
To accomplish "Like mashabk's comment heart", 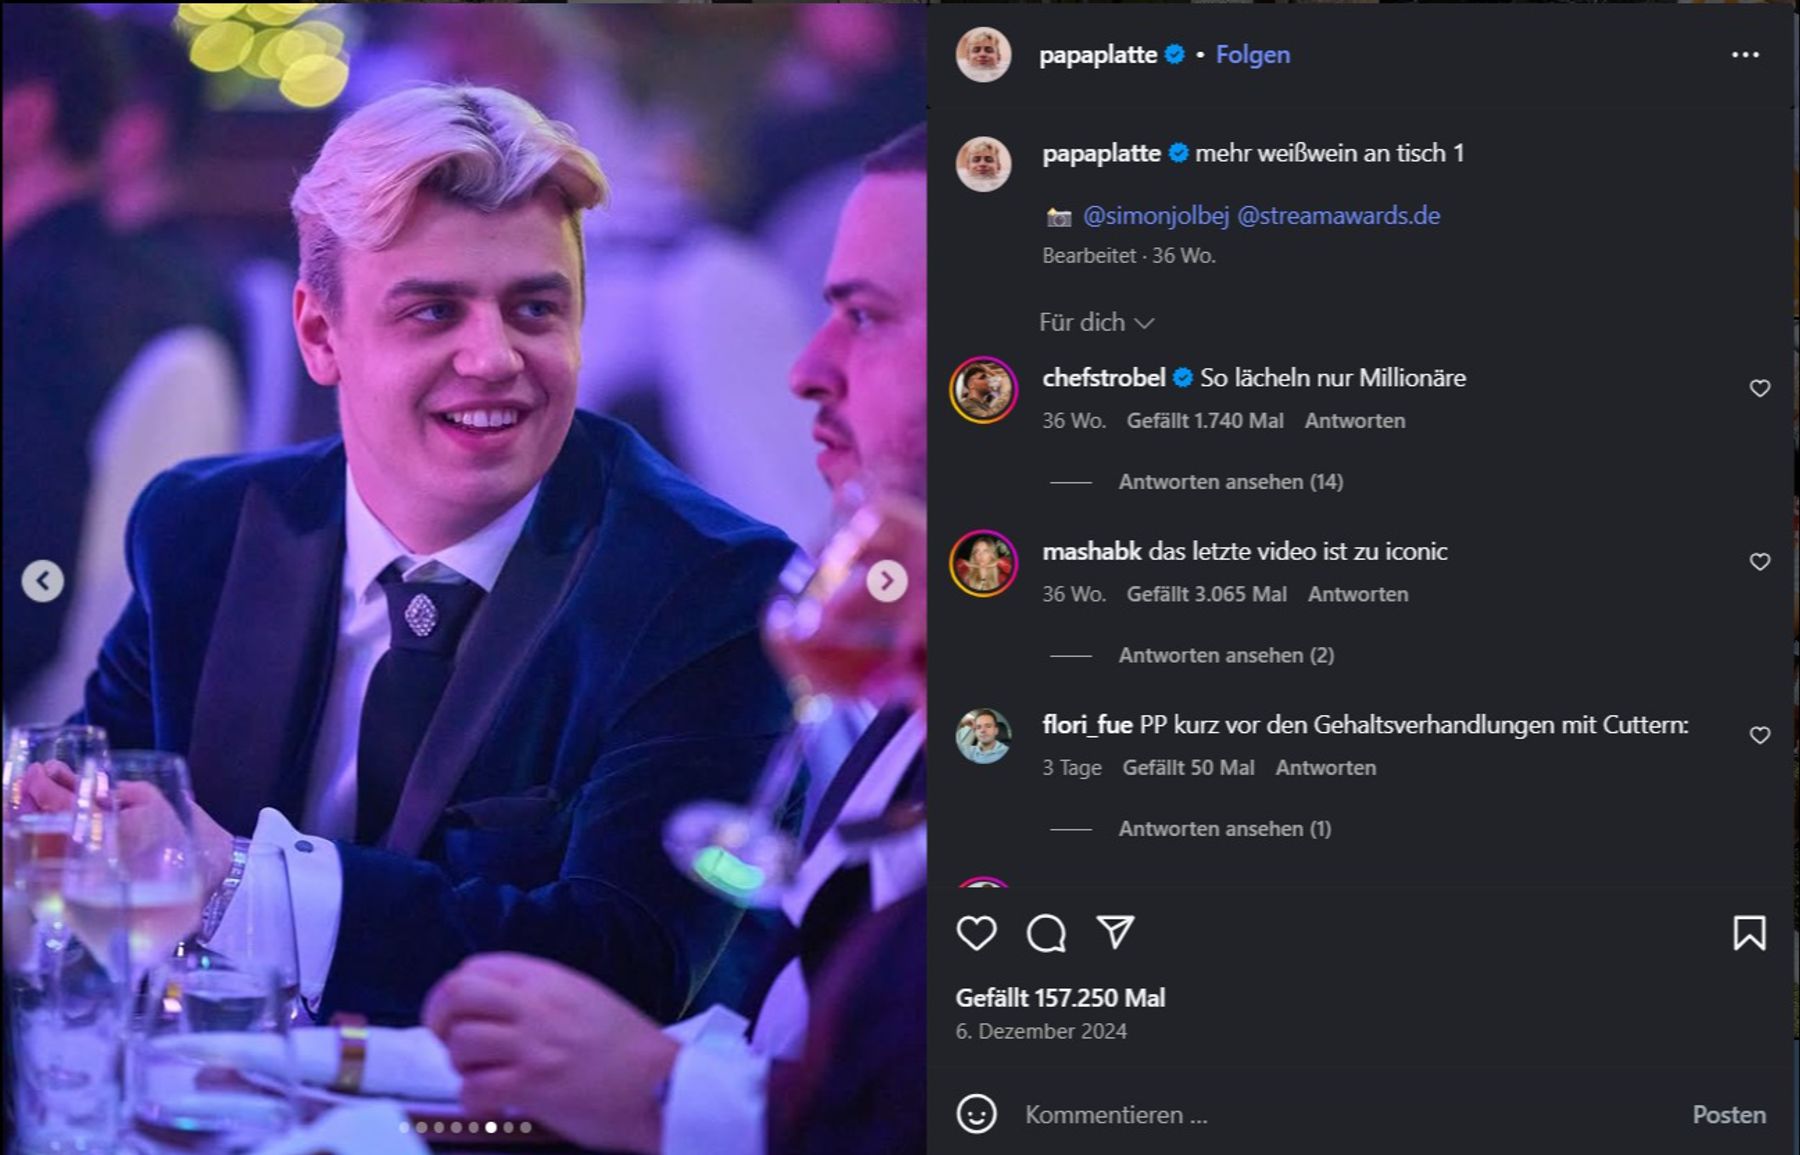I will point(1759,562).
